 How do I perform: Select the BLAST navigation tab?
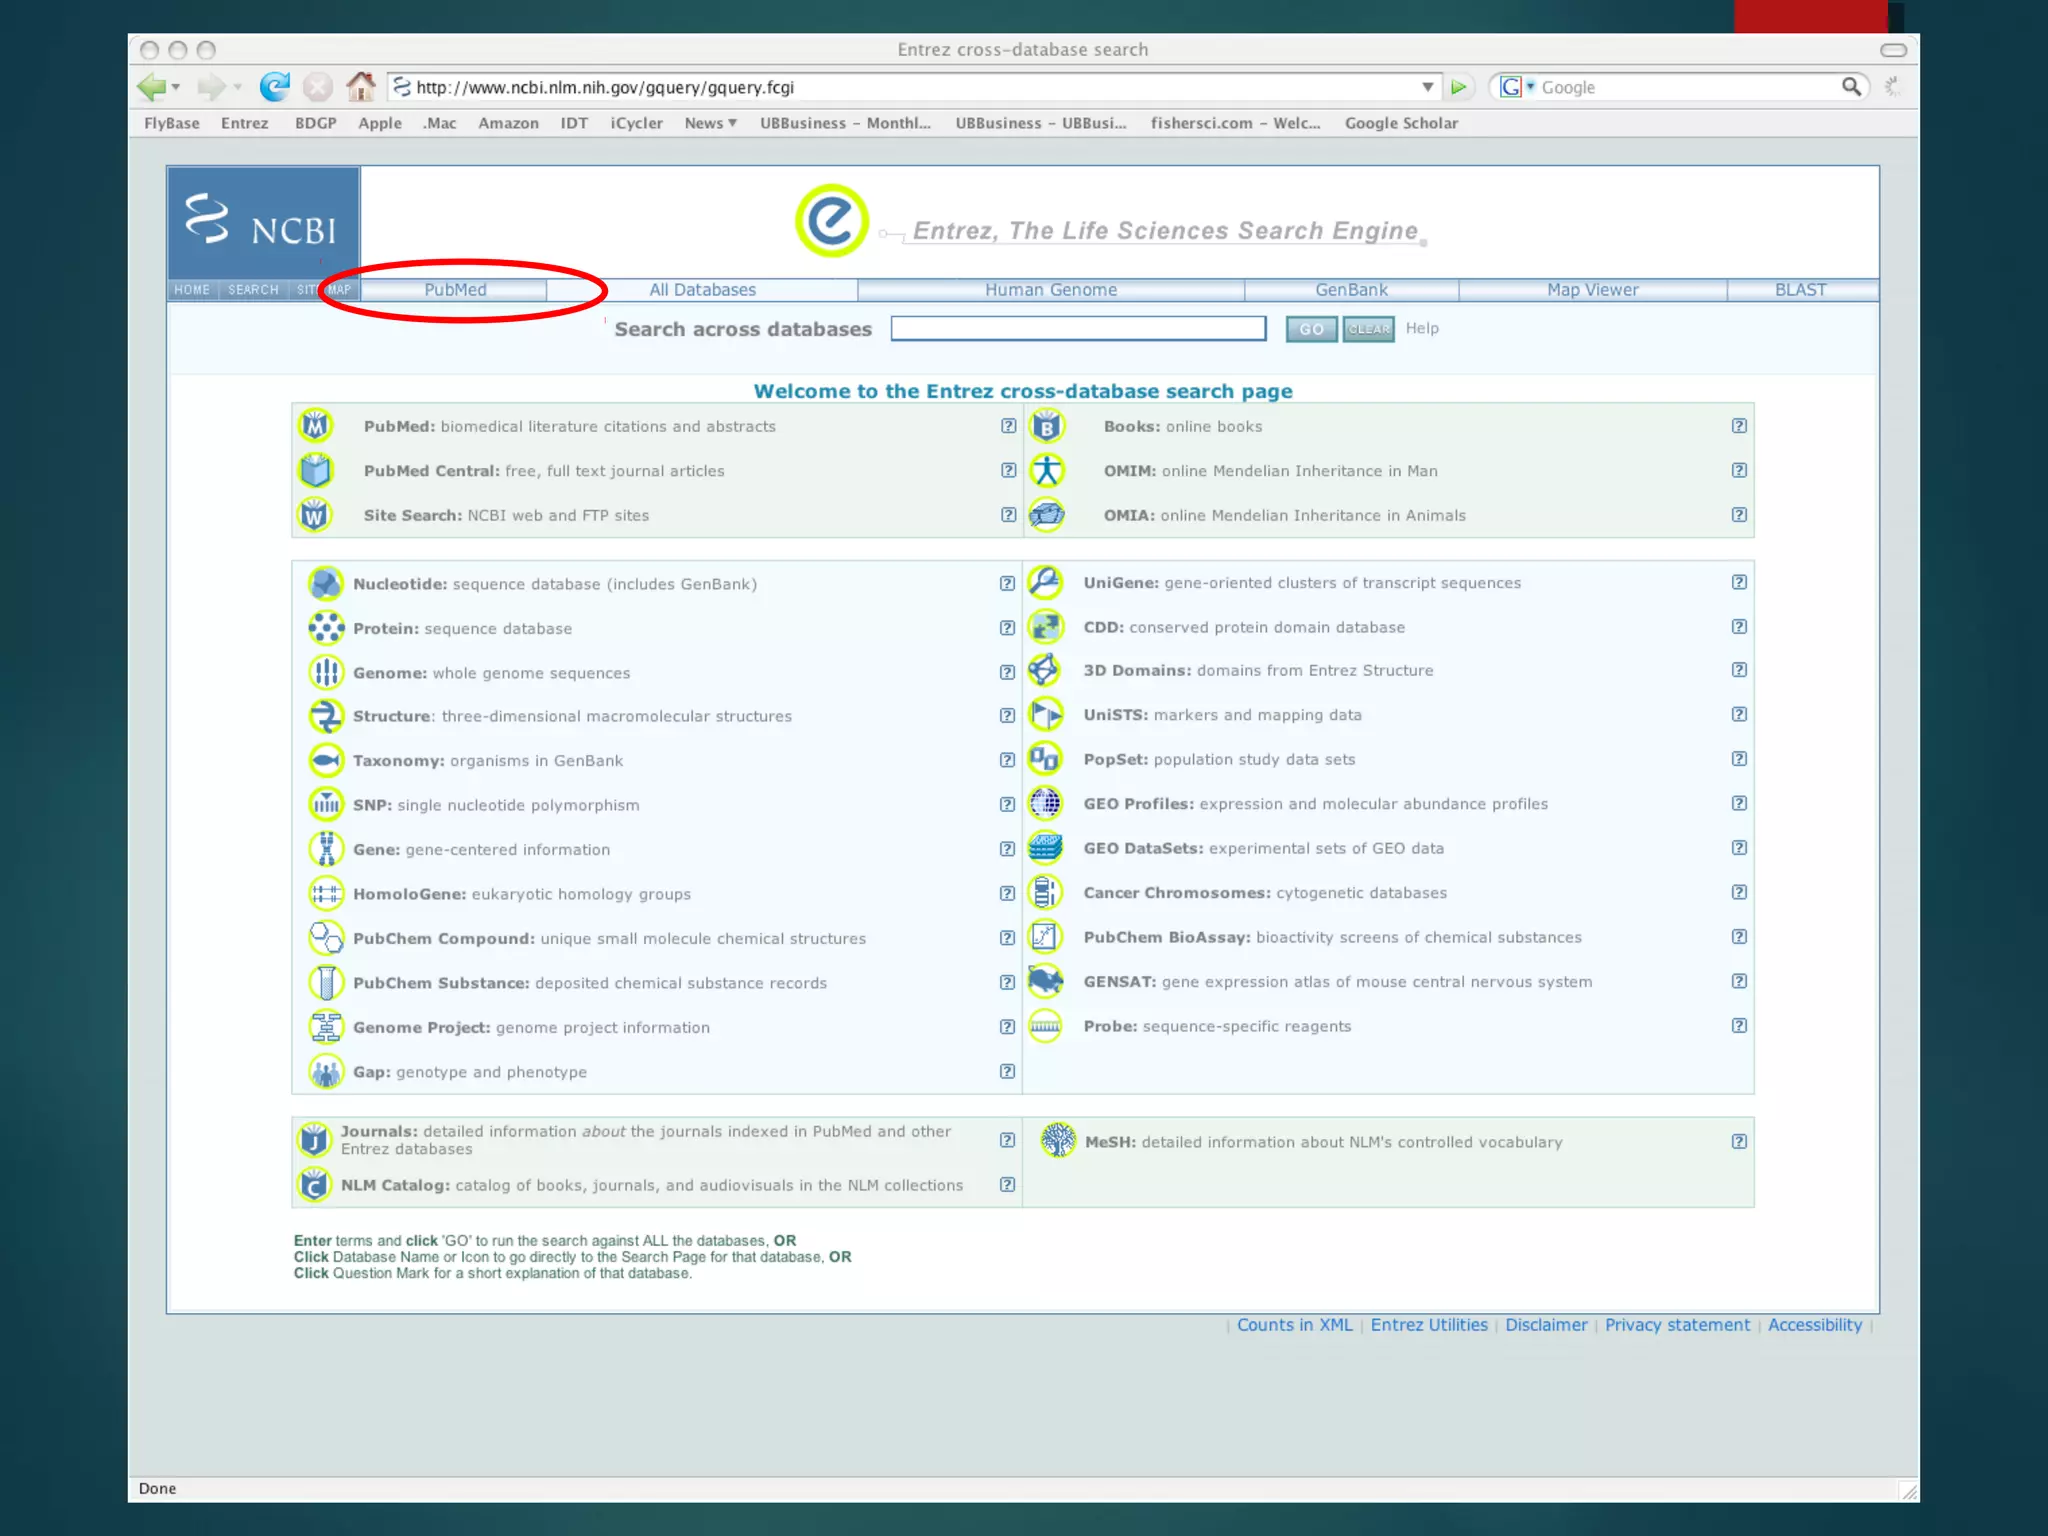pyautogui.click(x=1800, y=290)
